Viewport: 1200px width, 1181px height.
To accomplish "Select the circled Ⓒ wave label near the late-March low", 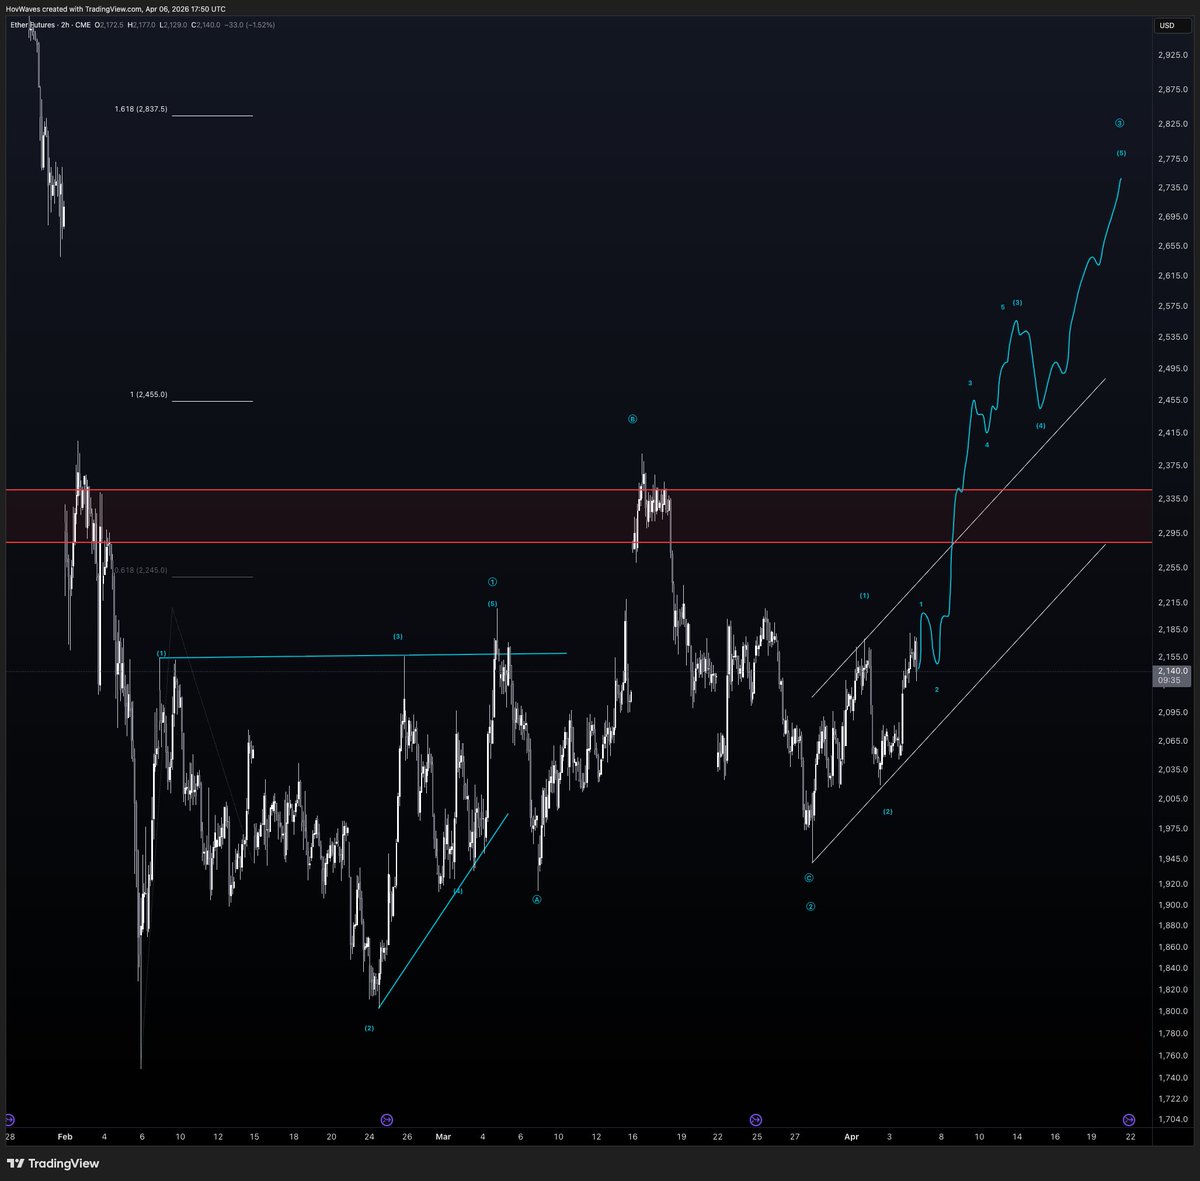I will click(x=810, y=877).
